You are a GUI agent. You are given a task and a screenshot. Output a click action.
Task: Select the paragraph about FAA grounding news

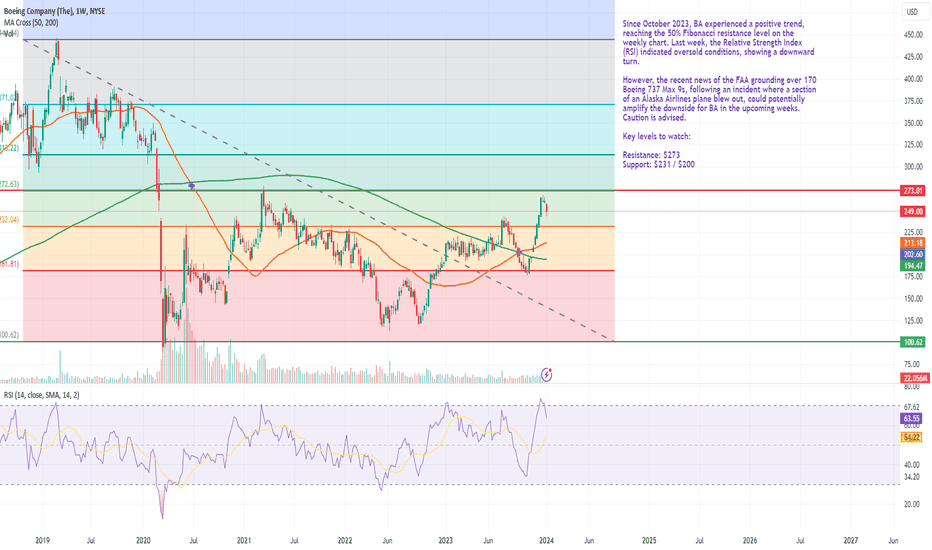pos(719,99)
